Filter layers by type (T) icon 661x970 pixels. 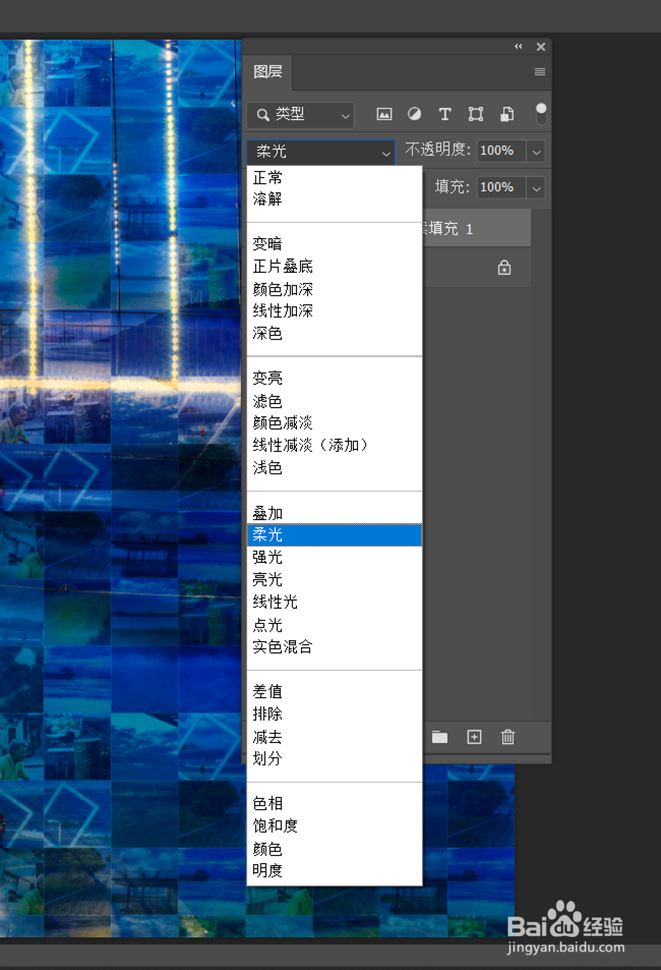(x=445, y=114)
